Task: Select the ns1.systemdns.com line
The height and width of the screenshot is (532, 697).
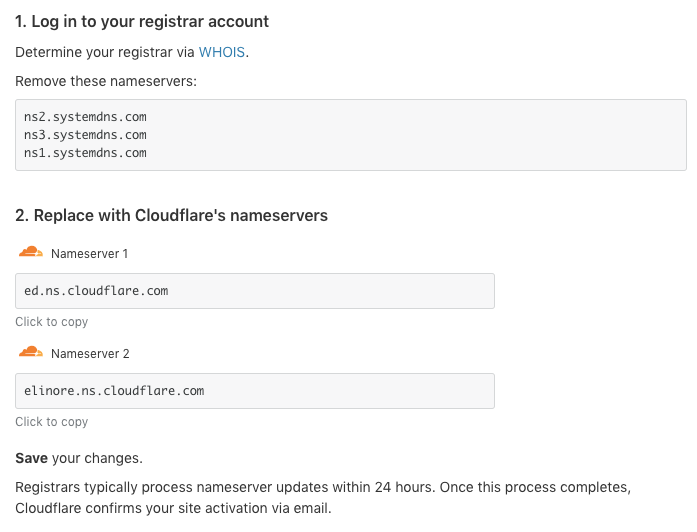Action: [85, 153]
